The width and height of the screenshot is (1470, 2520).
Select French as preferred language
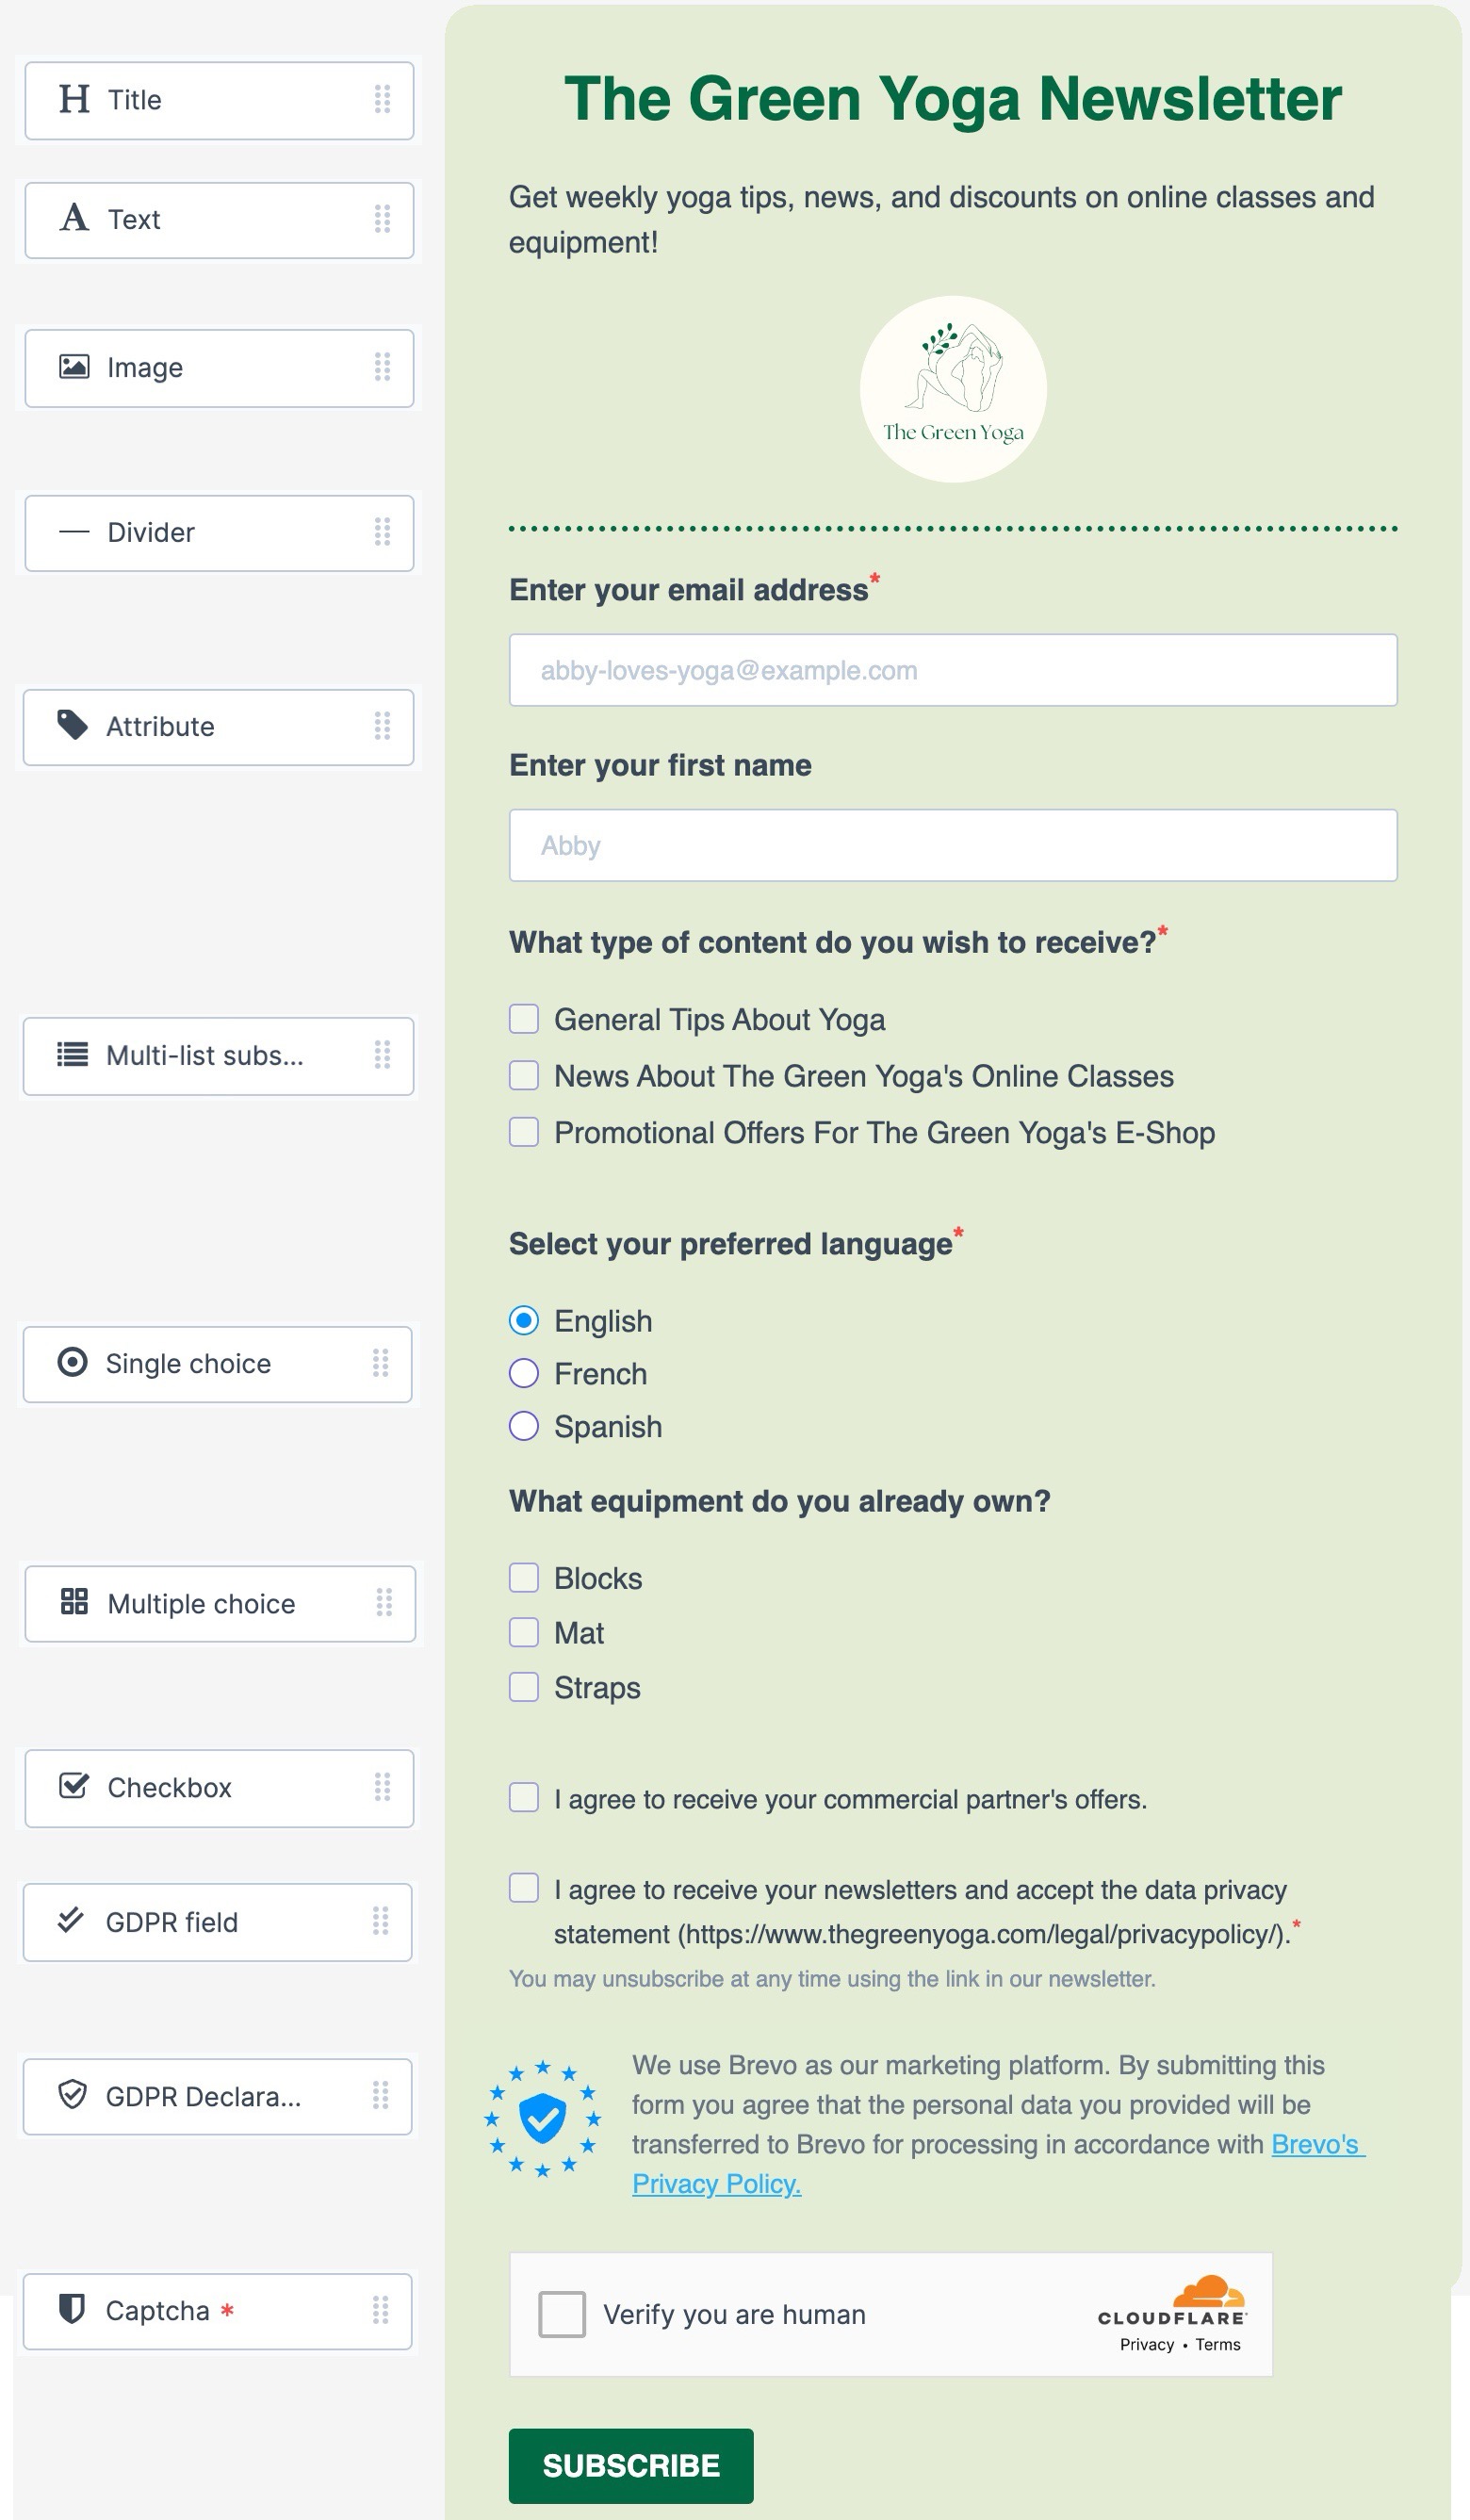pyautogui.click(x=524, y=1374)
